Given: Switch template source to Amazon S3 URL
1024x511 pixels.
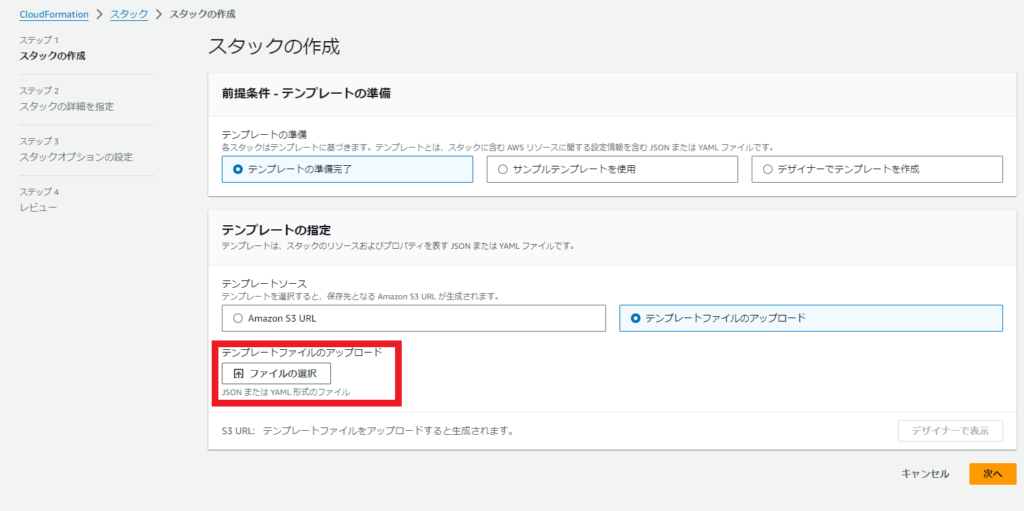Looking at the screenshot, I should click(x=238, y=318).
